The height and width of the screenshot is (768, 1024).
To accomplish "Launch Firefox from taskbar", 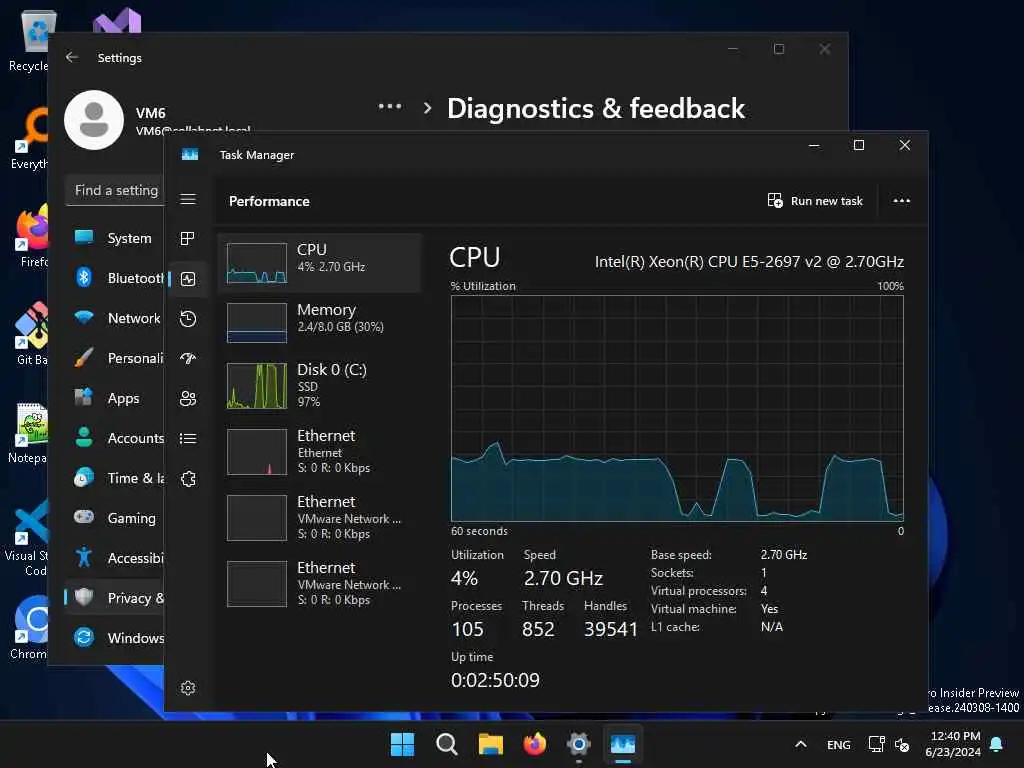I will [535, 744].
